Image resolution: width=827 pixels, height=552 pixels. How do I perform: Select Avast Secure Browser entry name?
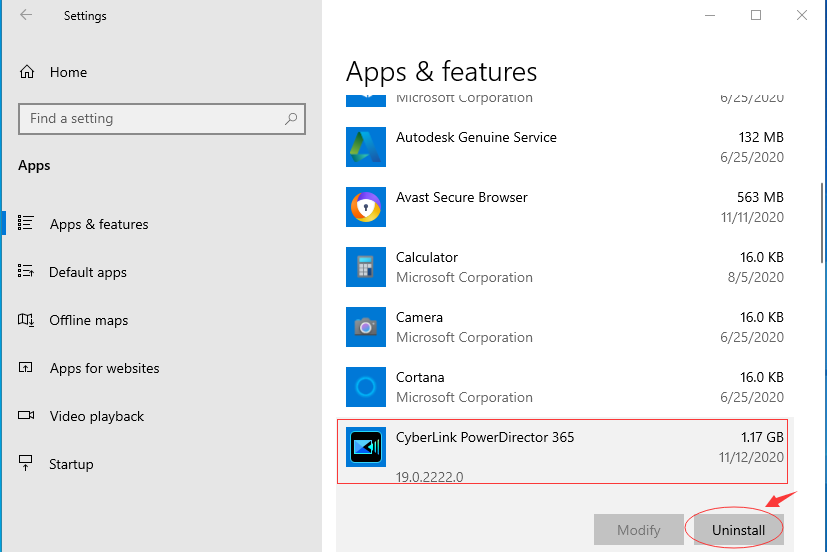coord(461,198)
